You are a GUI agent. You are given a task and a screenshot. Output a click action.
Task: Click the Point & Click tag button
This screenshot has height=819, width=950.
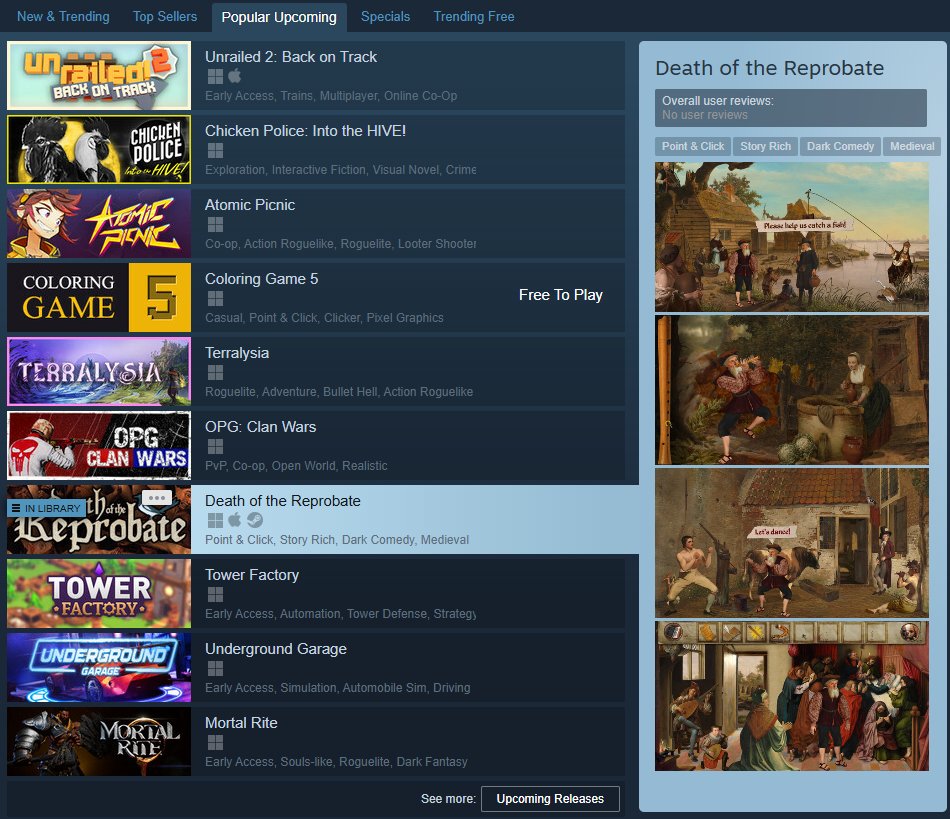click(x=693, y=146)
